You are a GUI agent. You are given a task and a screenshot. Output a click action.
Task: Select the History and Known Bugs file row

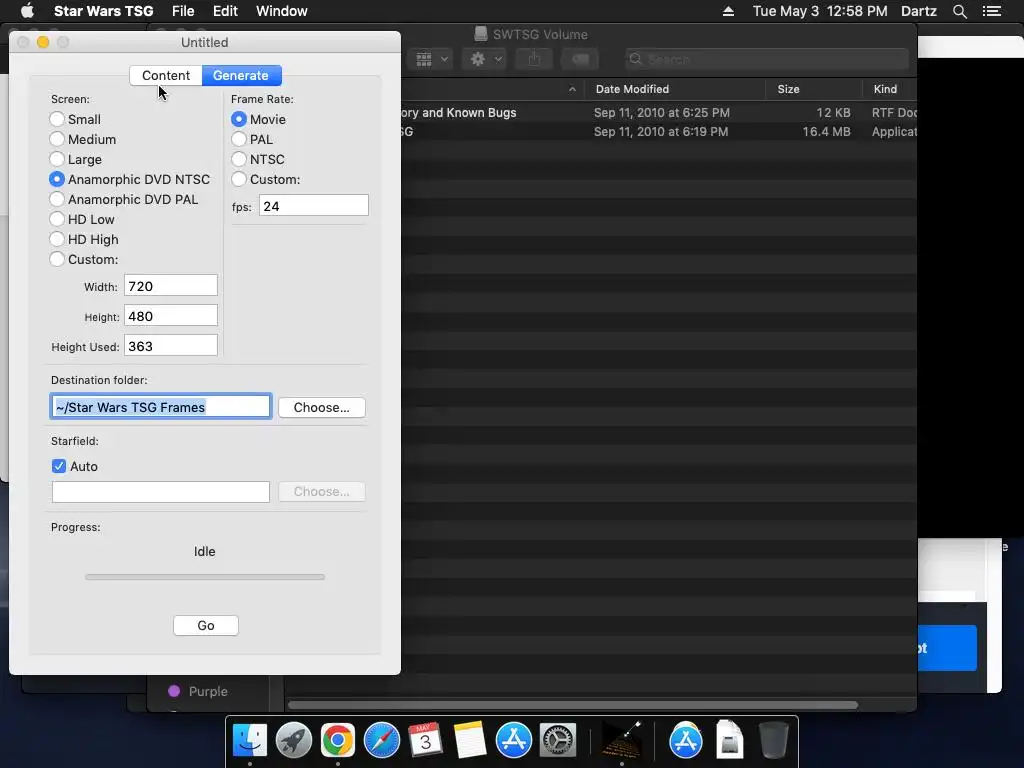click(658, 112)
